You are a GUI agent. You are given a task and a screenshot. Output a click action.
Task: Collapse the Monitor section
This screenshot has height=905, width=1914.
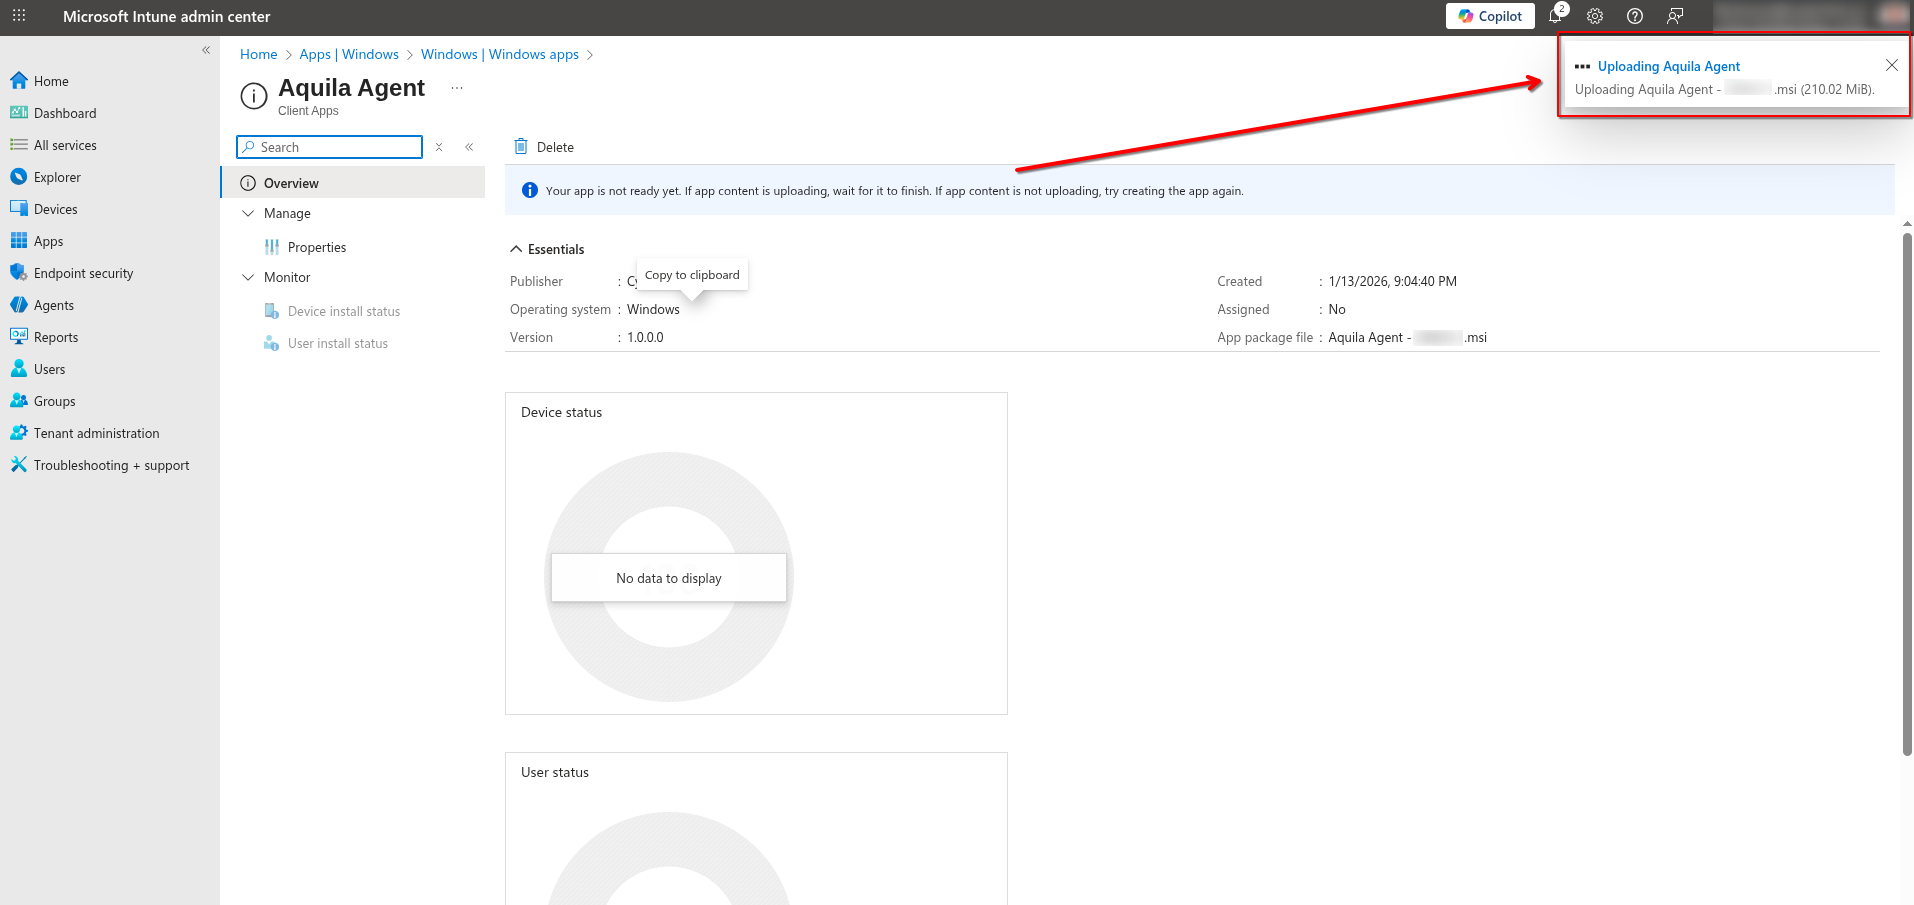(249, 278)
